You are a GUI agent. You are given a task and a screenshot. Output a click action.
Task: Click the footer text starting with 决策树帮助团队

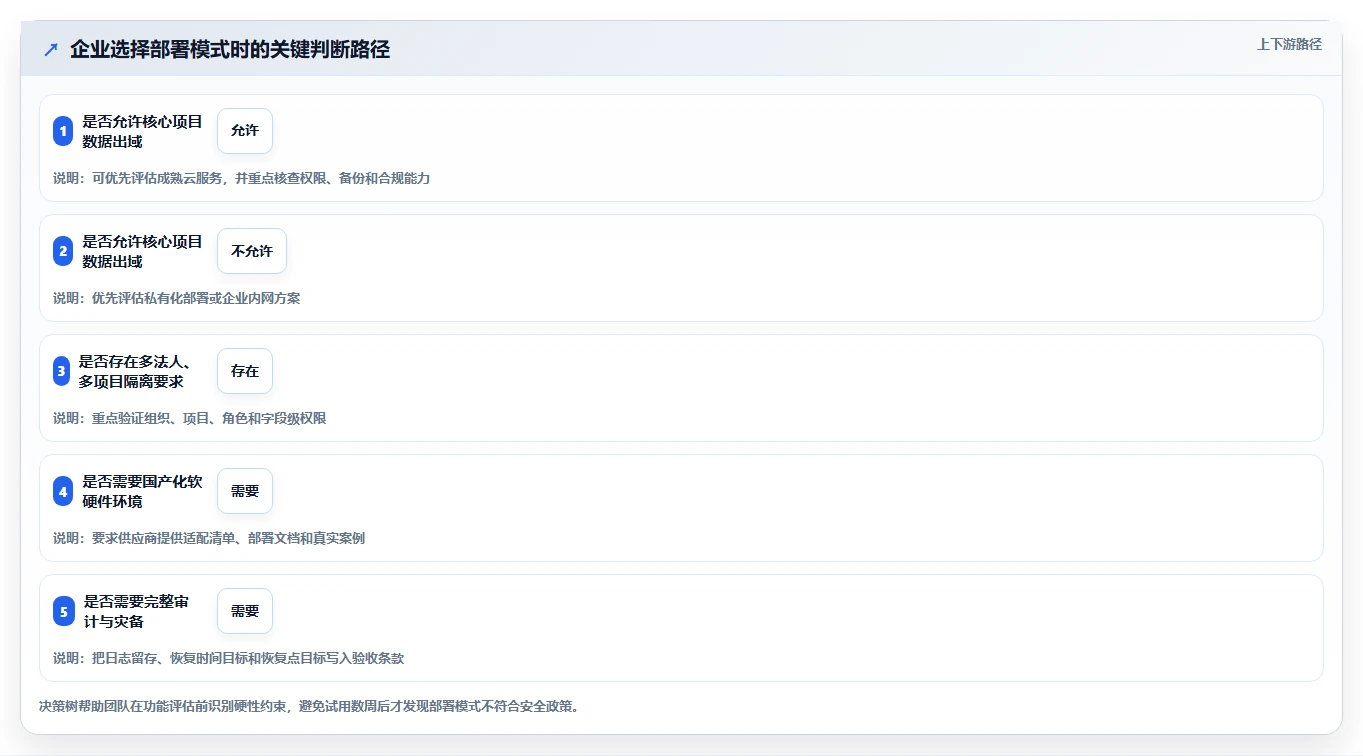(x=309, y=706)
